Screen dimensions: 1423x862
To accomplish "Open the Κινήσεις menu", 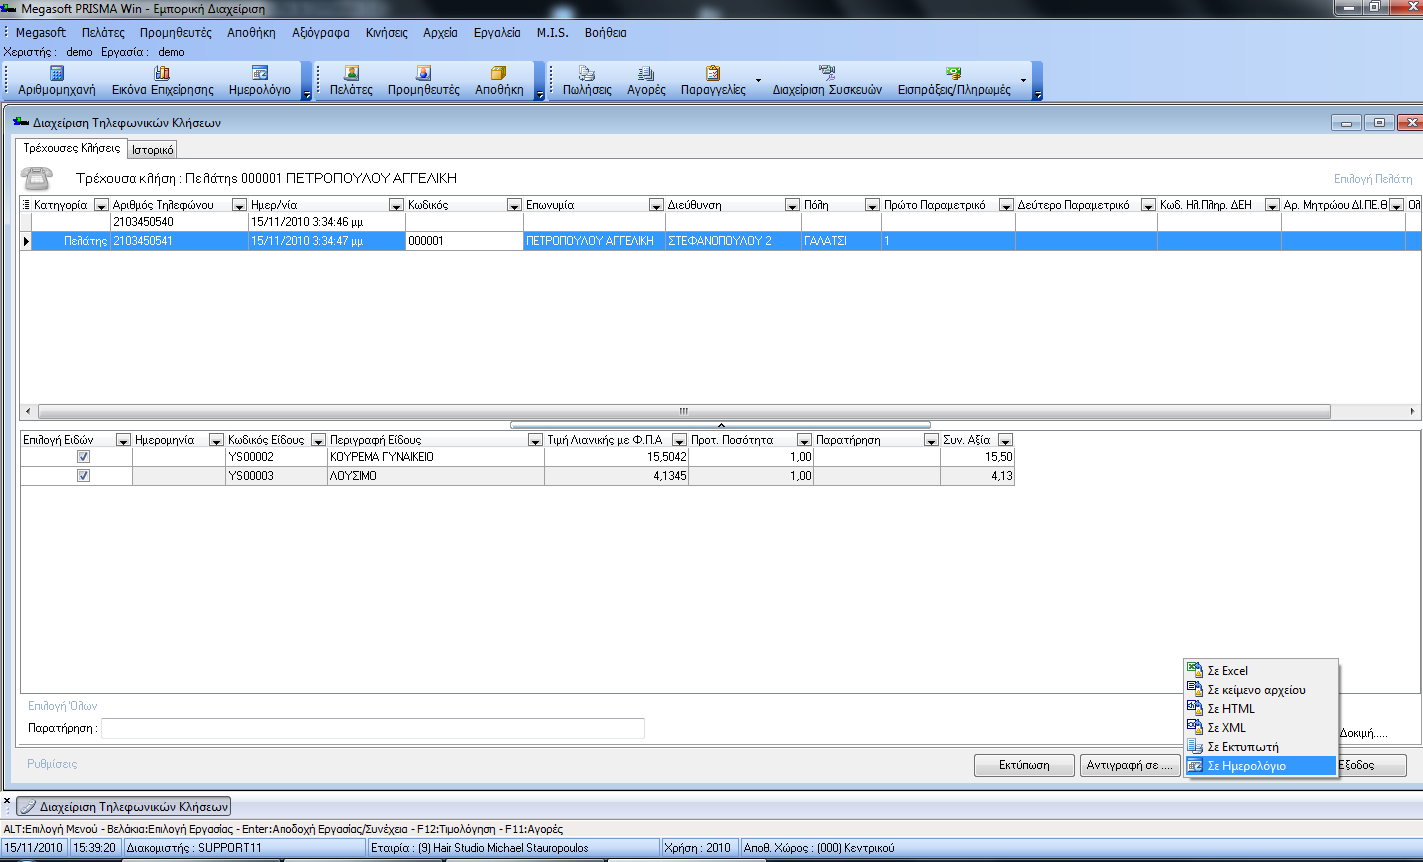I will click(x=387, y=32).
